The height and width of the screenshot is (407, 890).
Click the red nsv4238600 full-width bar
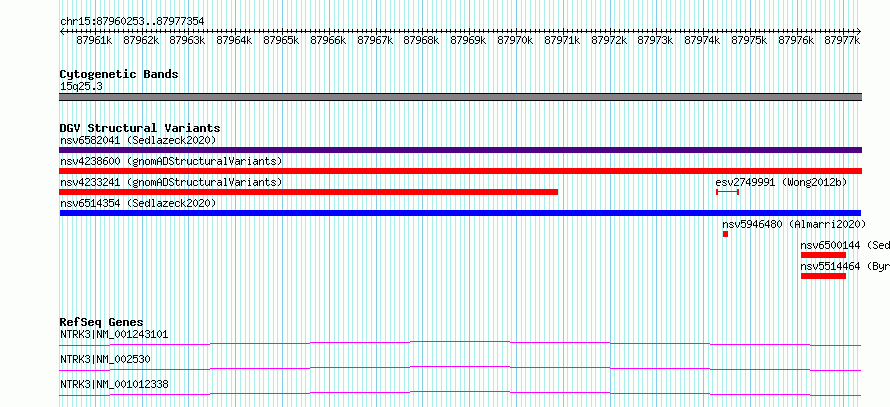(460, 171)
